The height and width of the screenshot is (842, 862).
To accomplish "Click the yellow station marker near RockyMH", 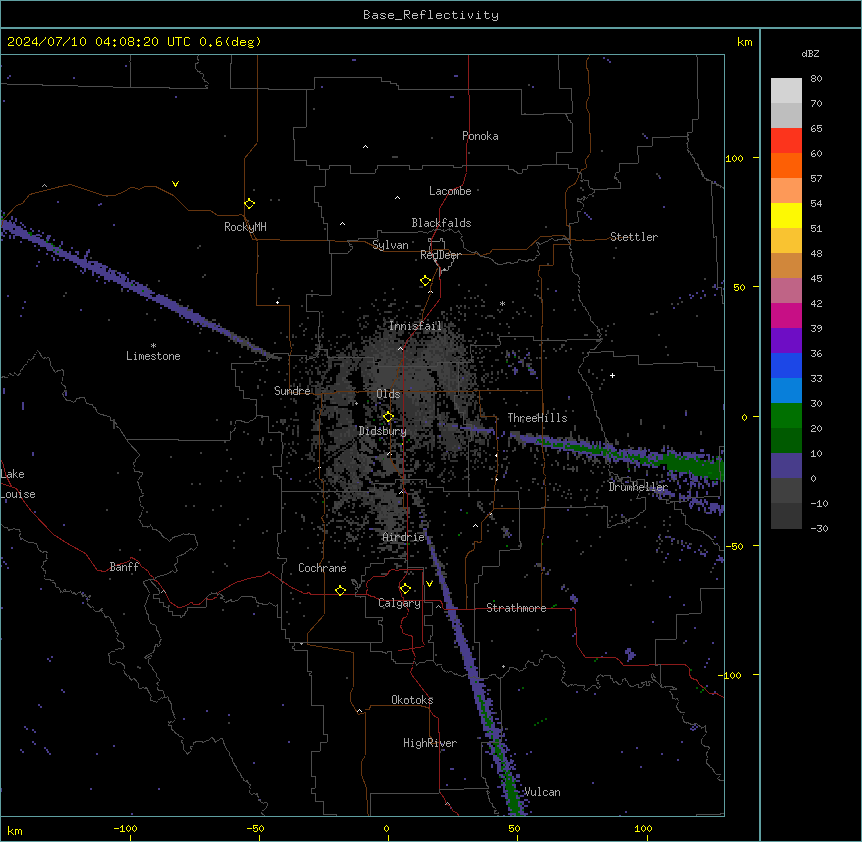I will click(x=249, y=204).
